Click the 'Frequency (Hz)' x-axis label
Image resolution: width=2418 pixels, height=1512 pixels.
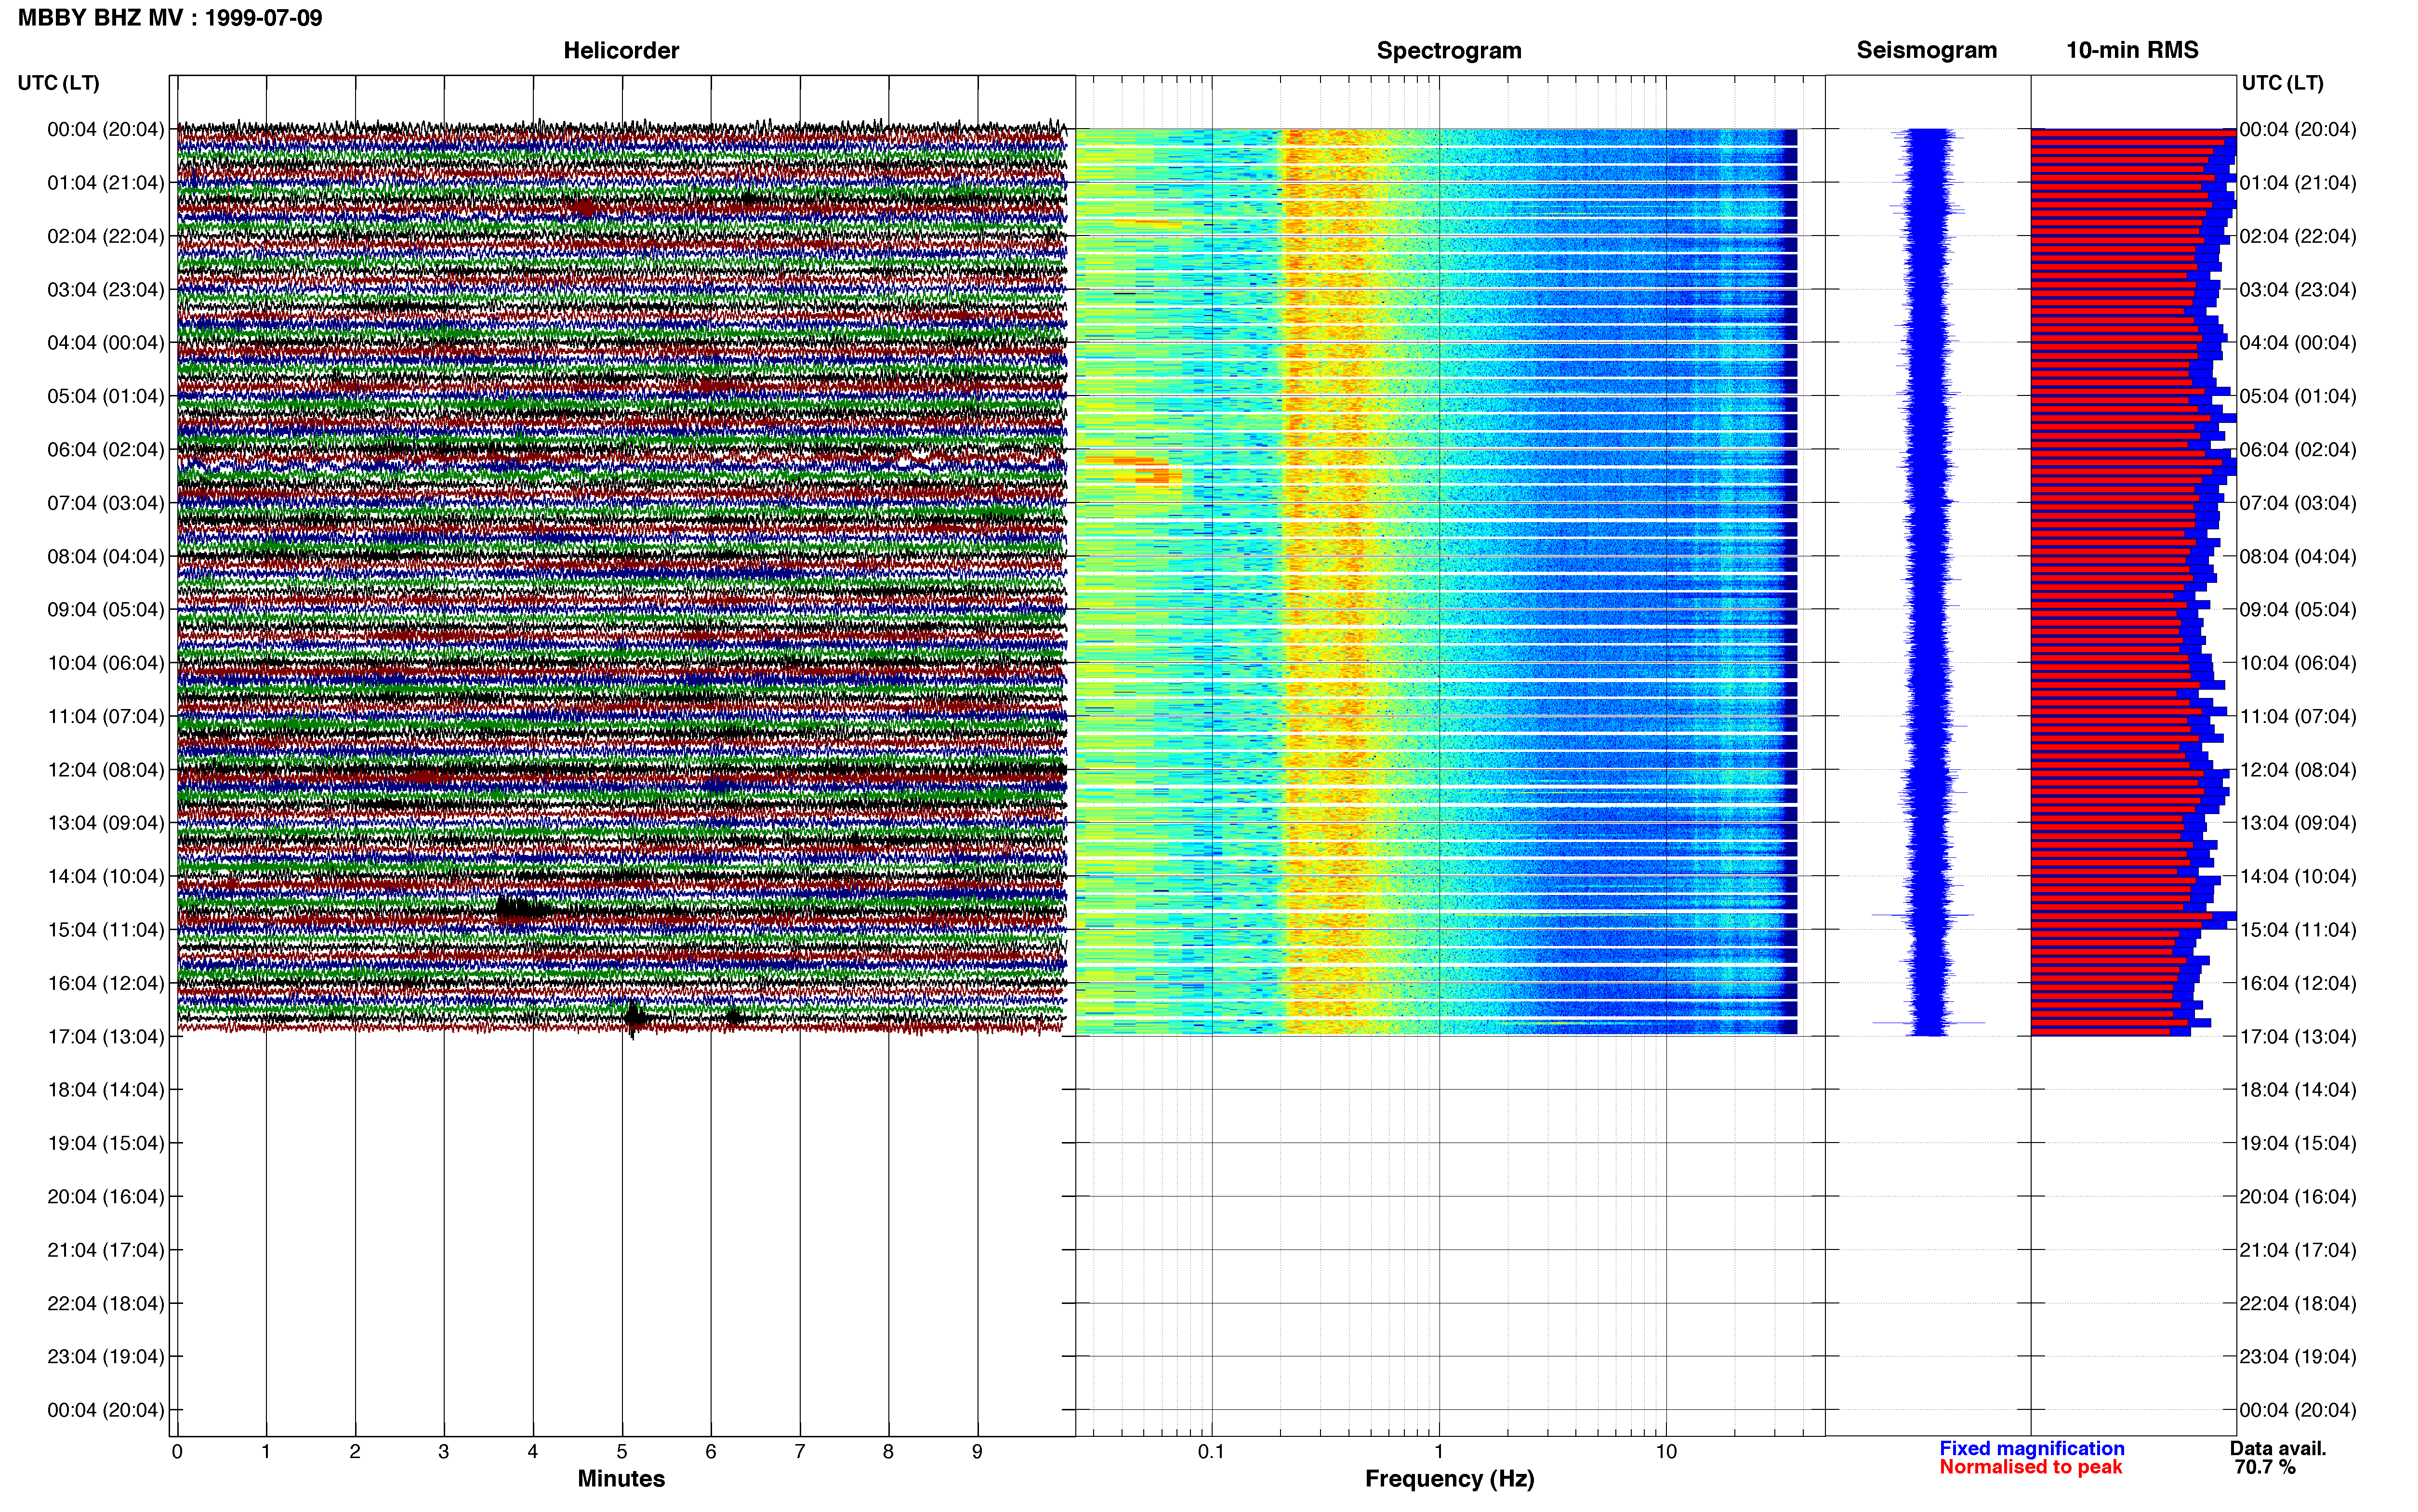(x=1449, y=1479)
